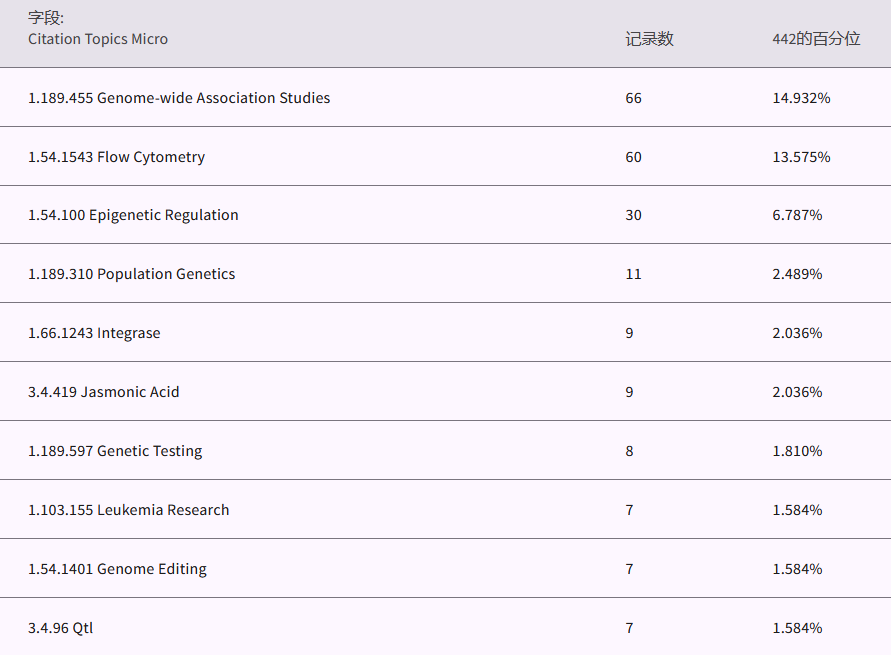Image resolution: width=891 pixels, height=655 pixels.
Task: Click the 2.489% value for Population Genetics
Action: pyautogui.click(x=797, y=274)
